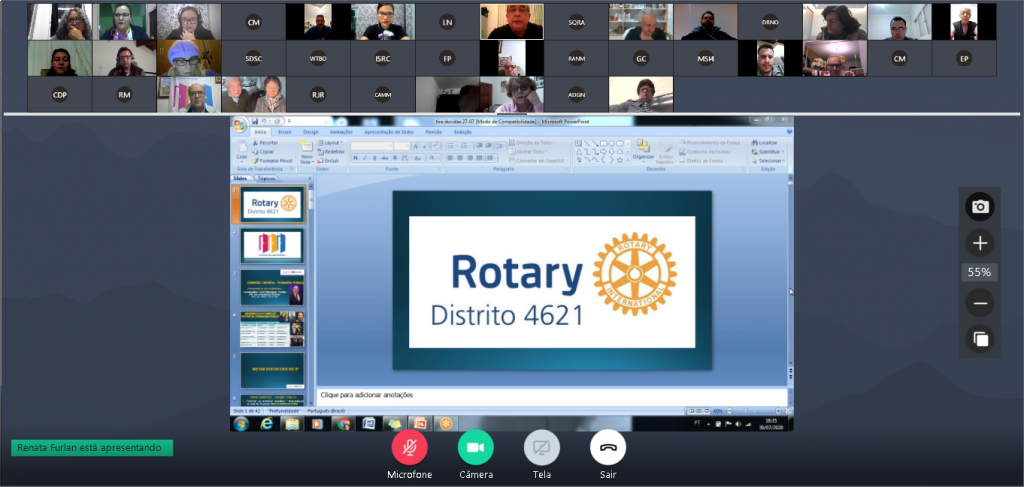Zoom in with the plus icon

[x=980, y=243]
